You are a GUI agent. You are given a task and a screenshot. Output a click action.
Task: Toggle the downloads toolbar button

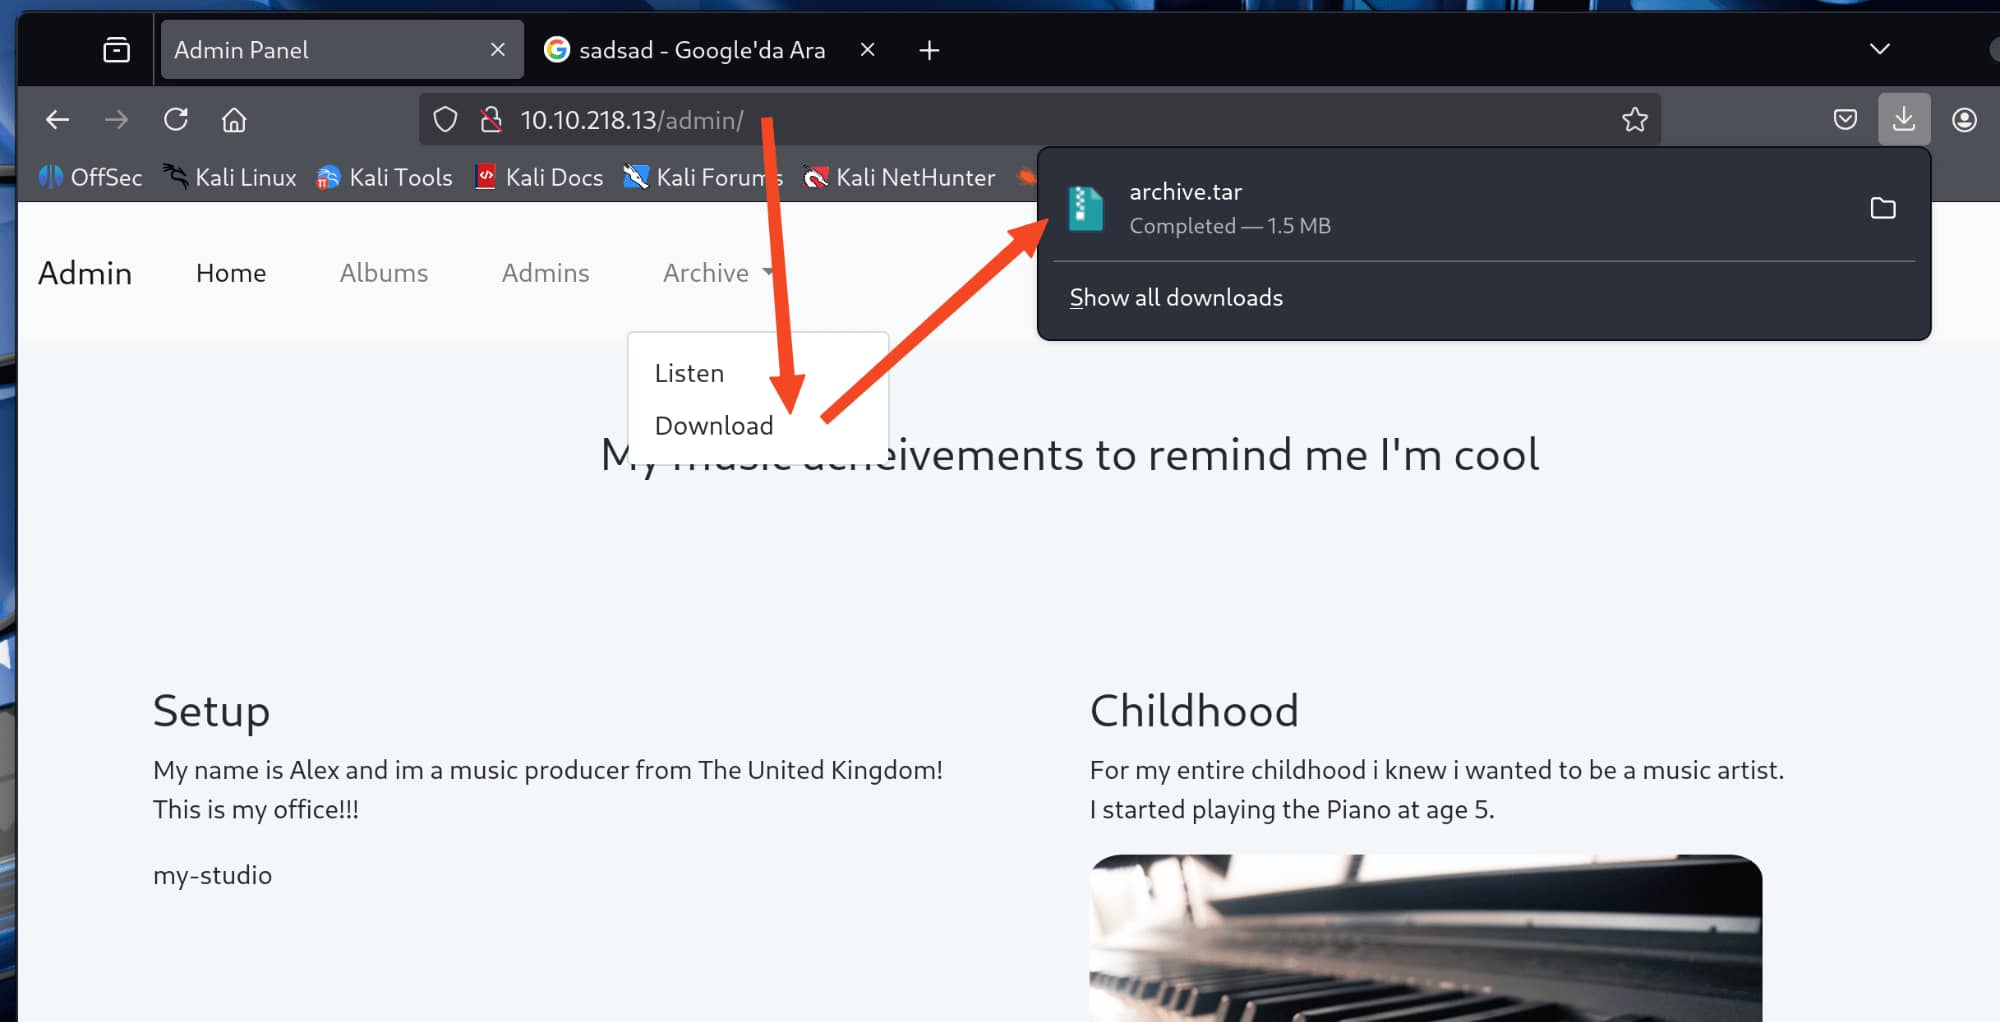click(x=1903, y=120)
